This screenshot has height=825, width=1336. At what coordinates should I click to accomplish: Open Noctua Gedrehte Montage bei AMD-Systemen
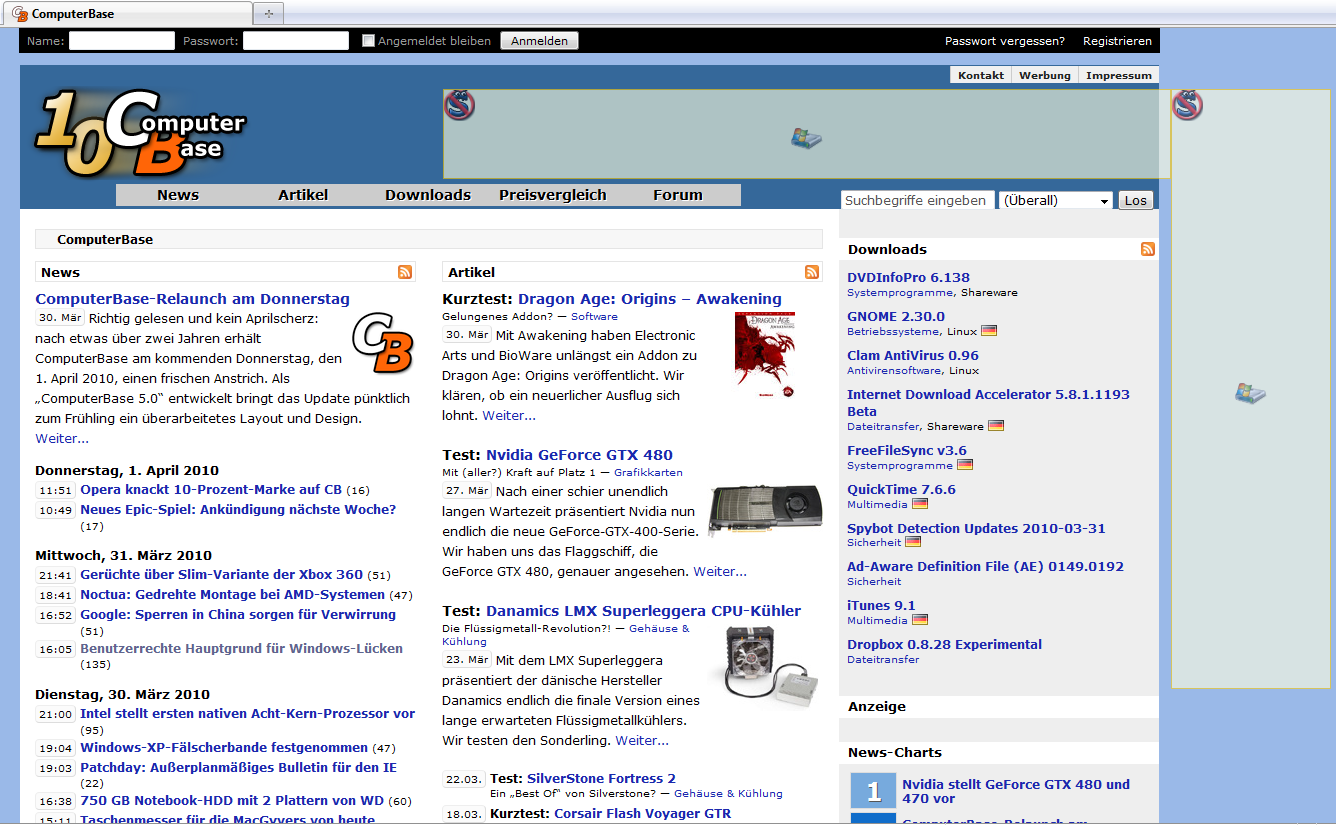232,595
